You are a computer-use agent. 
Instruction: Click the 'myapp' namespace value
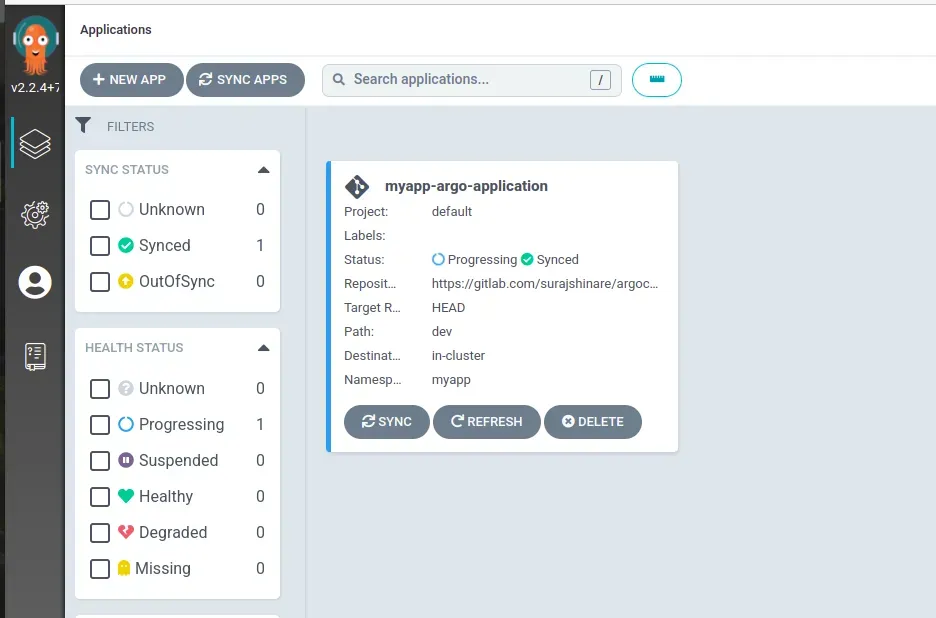451,380
